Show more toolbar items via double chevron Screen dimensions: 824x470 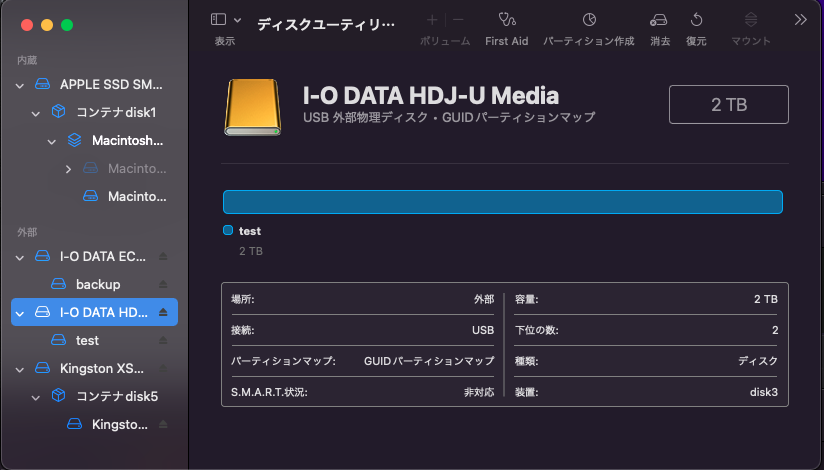(x=800, y=20)
